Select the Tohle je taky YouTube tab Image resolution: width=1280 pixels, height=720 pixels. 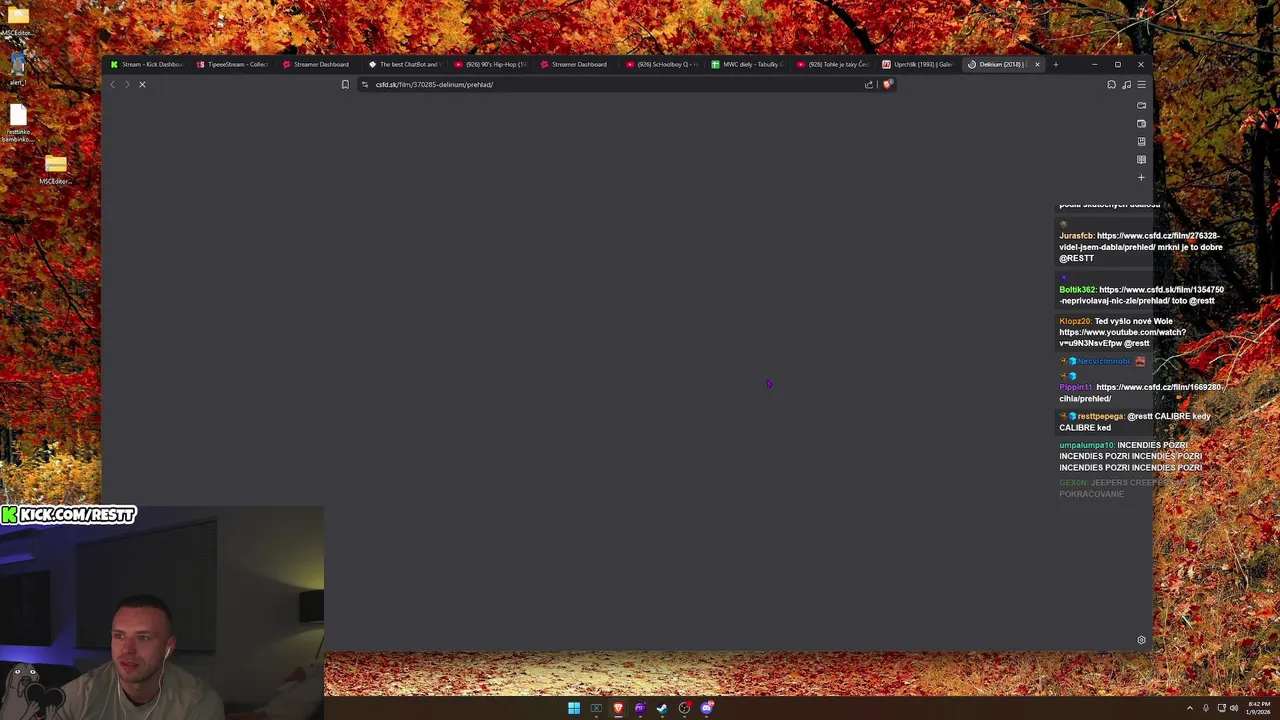tap(833, 64)
